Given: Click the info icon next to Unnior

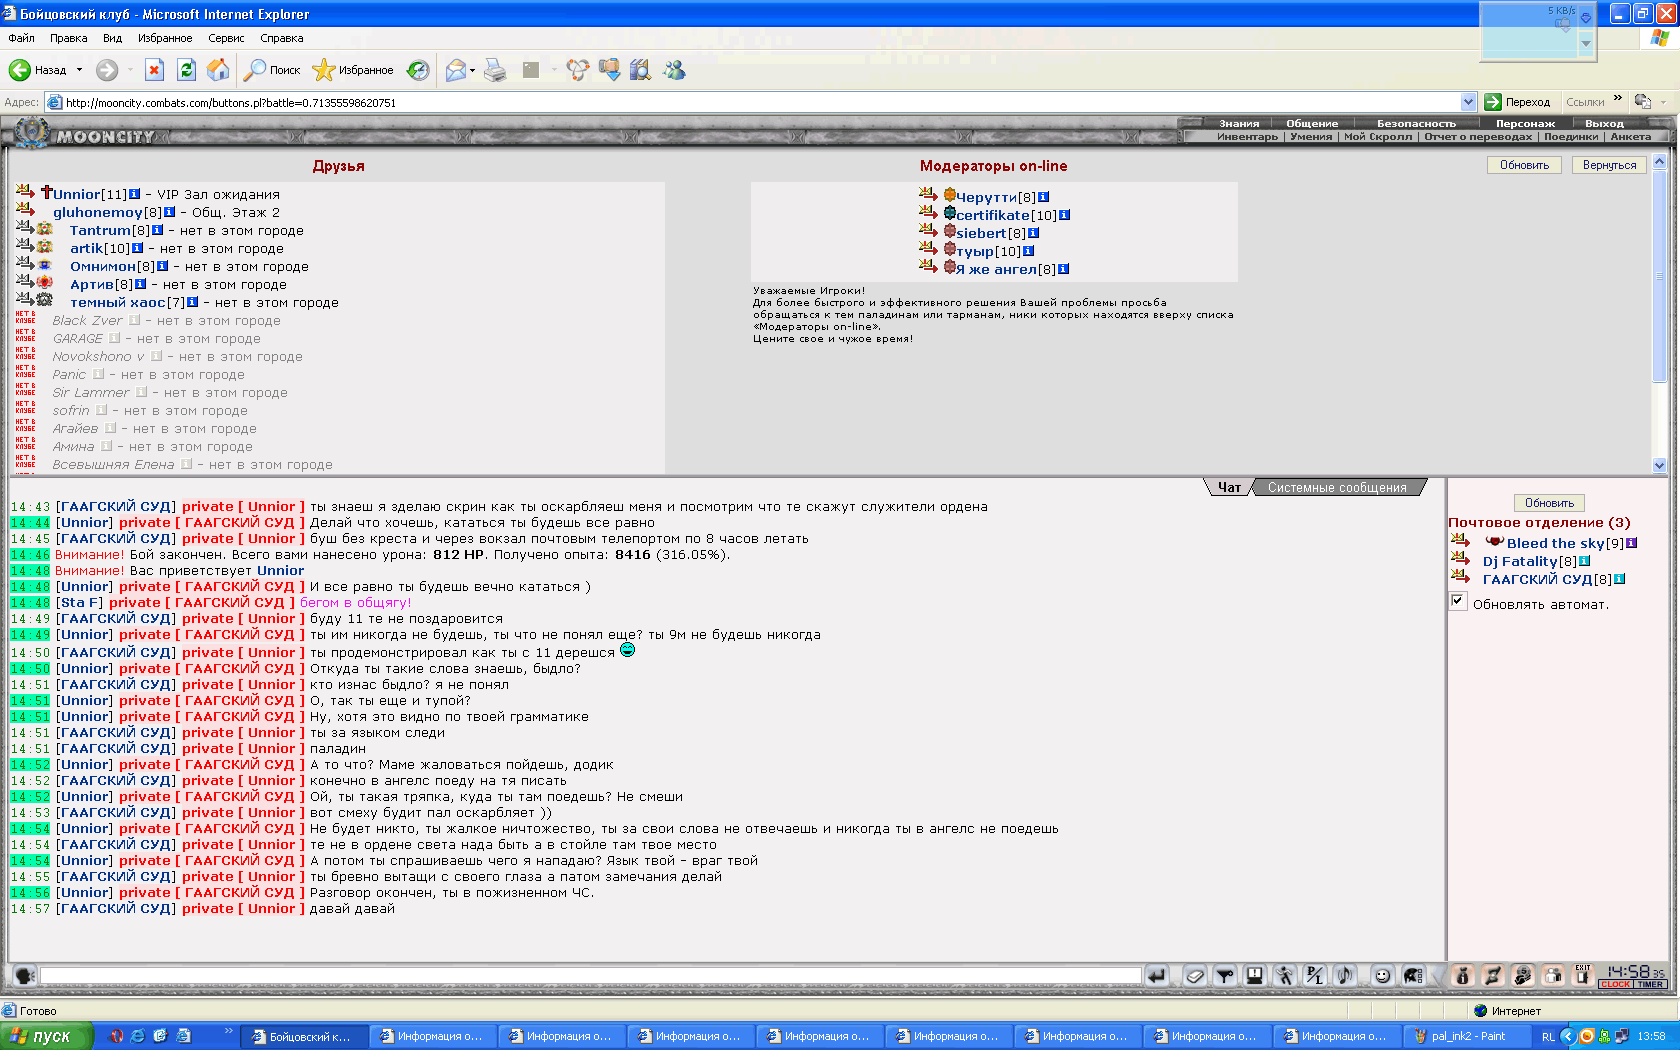Looking at the screenshot, I should click(135, 194).
